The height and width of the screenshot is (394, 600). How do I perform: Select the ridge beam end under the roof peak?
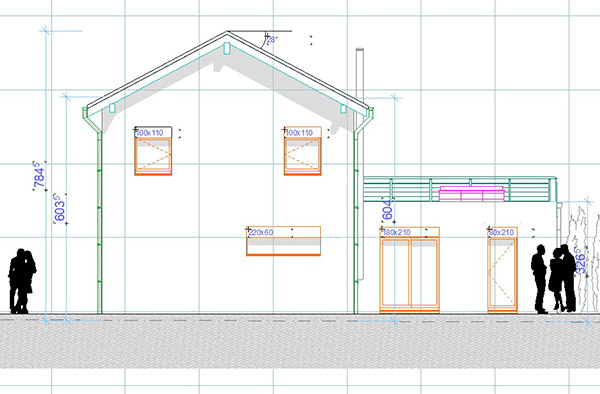[x=227, y=49]
